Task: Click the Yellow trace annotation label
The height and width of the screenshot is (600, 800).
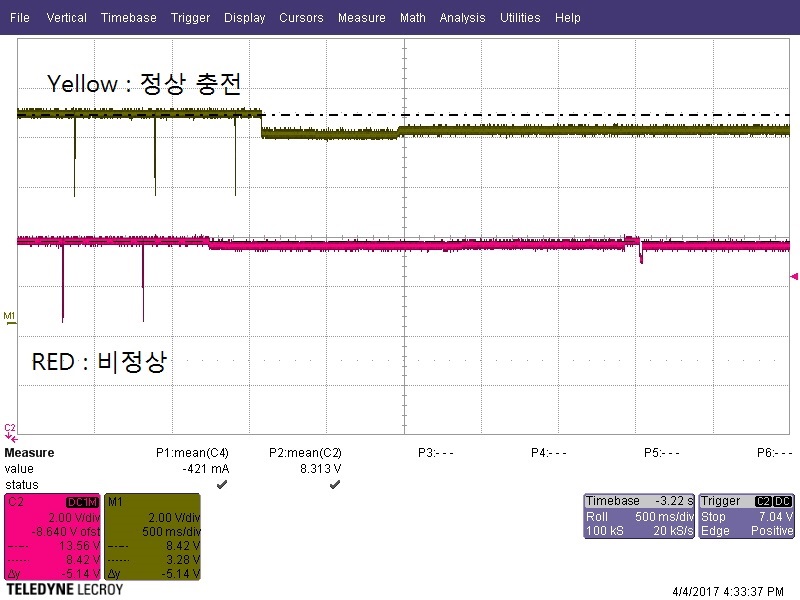Action: point(143,83)
